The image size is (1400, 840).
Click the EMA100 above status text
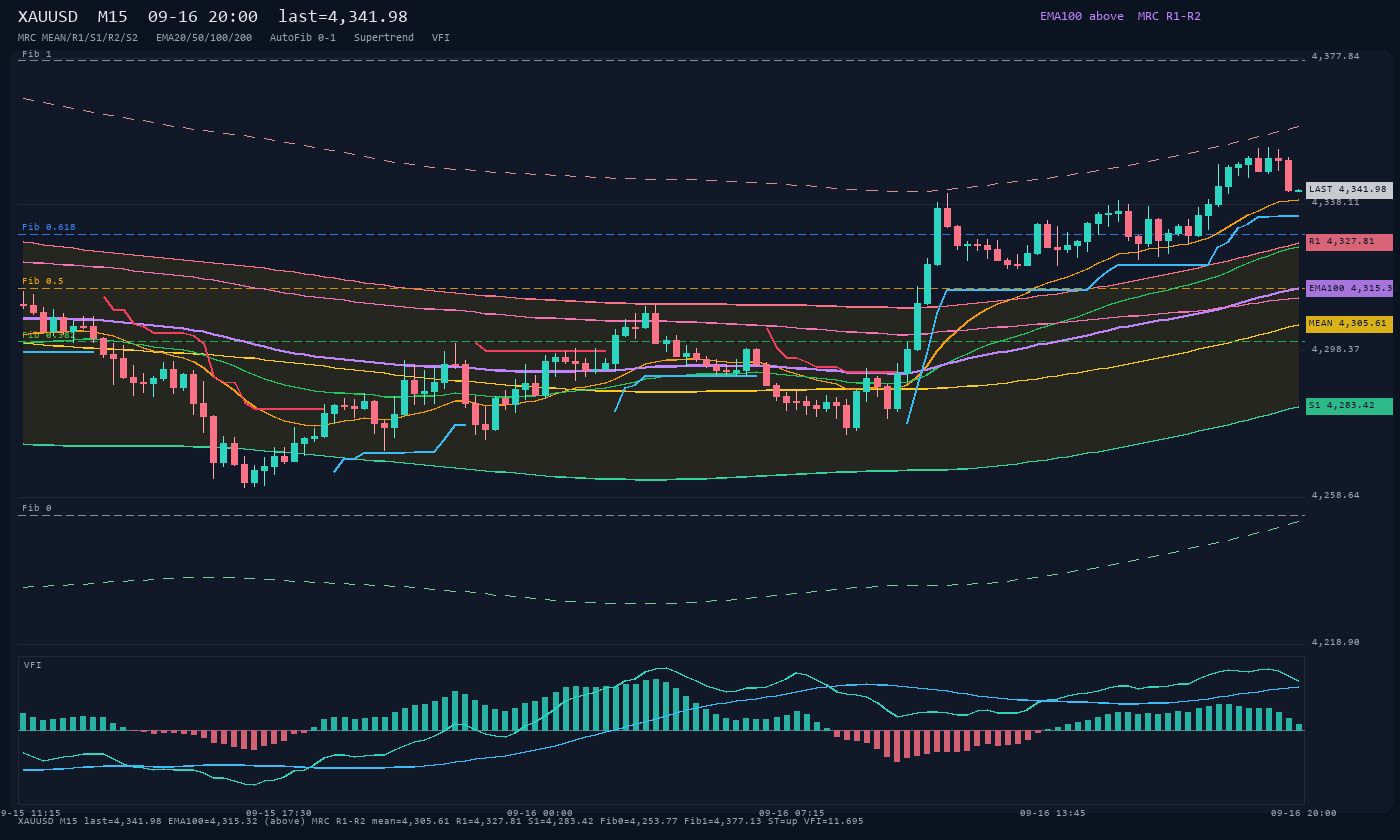[x=1082, y=16]
